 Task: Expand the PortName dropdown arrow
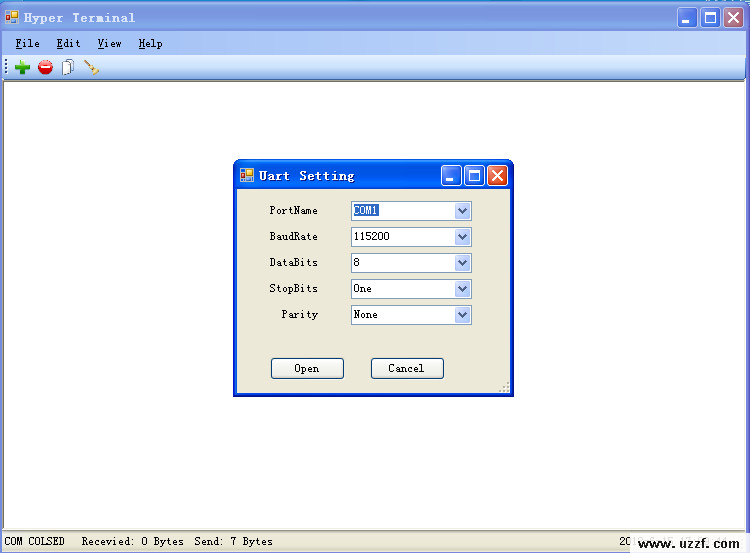[x=462, y=210]
